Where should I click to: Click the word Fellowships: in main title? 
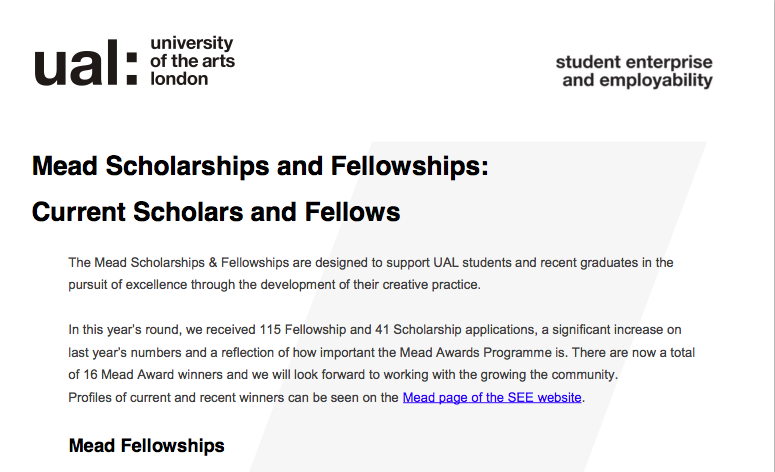pyautogui.click(x=409, y=166)
